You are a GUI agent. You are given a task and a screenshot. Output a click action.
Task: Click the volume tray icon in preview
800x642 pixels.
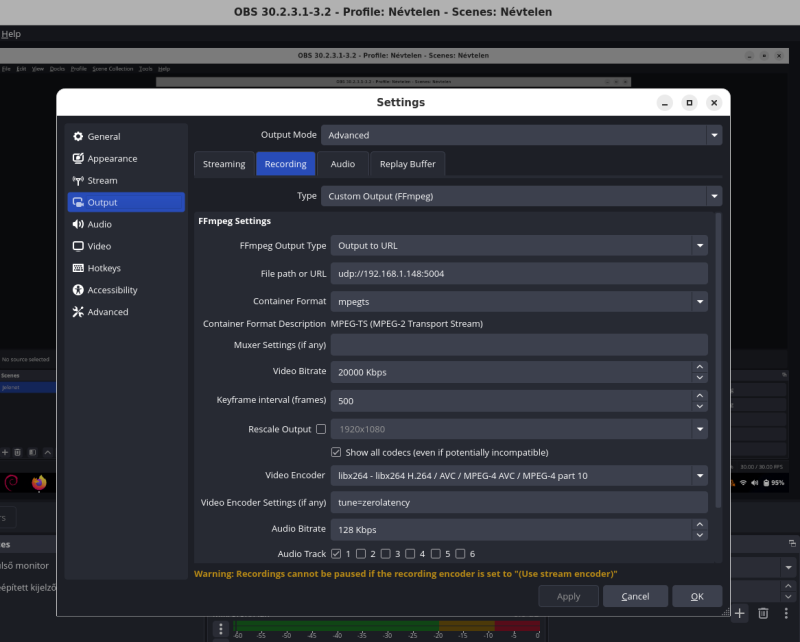tap(755, 482)
